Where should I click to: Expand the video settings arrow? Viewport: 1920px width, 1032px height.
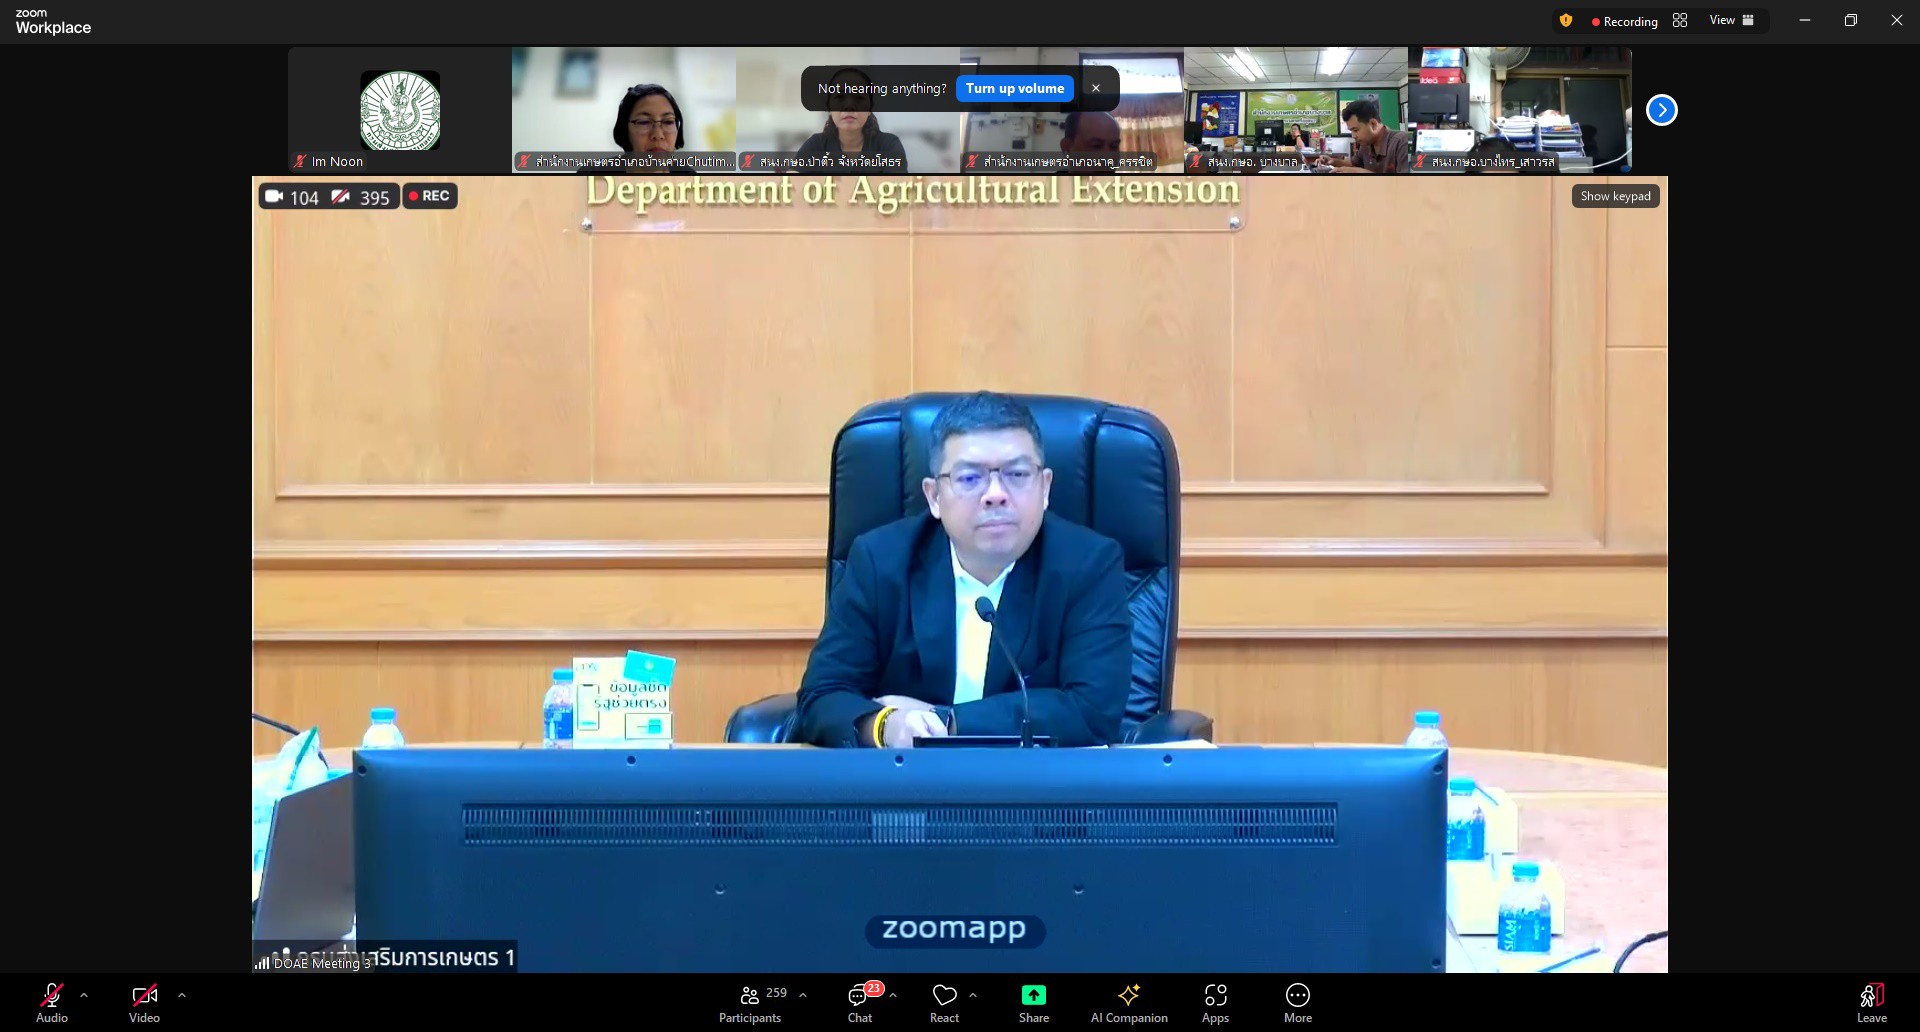pos(182,995)
